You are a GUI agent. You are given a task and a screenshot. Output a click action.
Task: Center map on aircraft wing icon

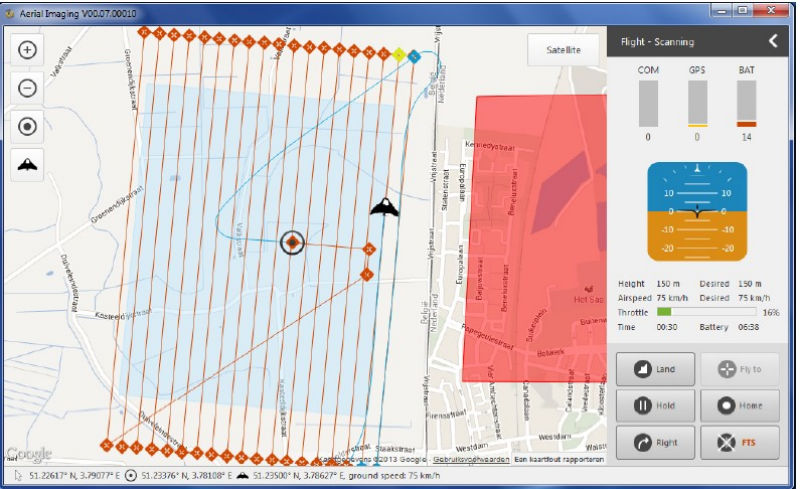pos(27,164)
